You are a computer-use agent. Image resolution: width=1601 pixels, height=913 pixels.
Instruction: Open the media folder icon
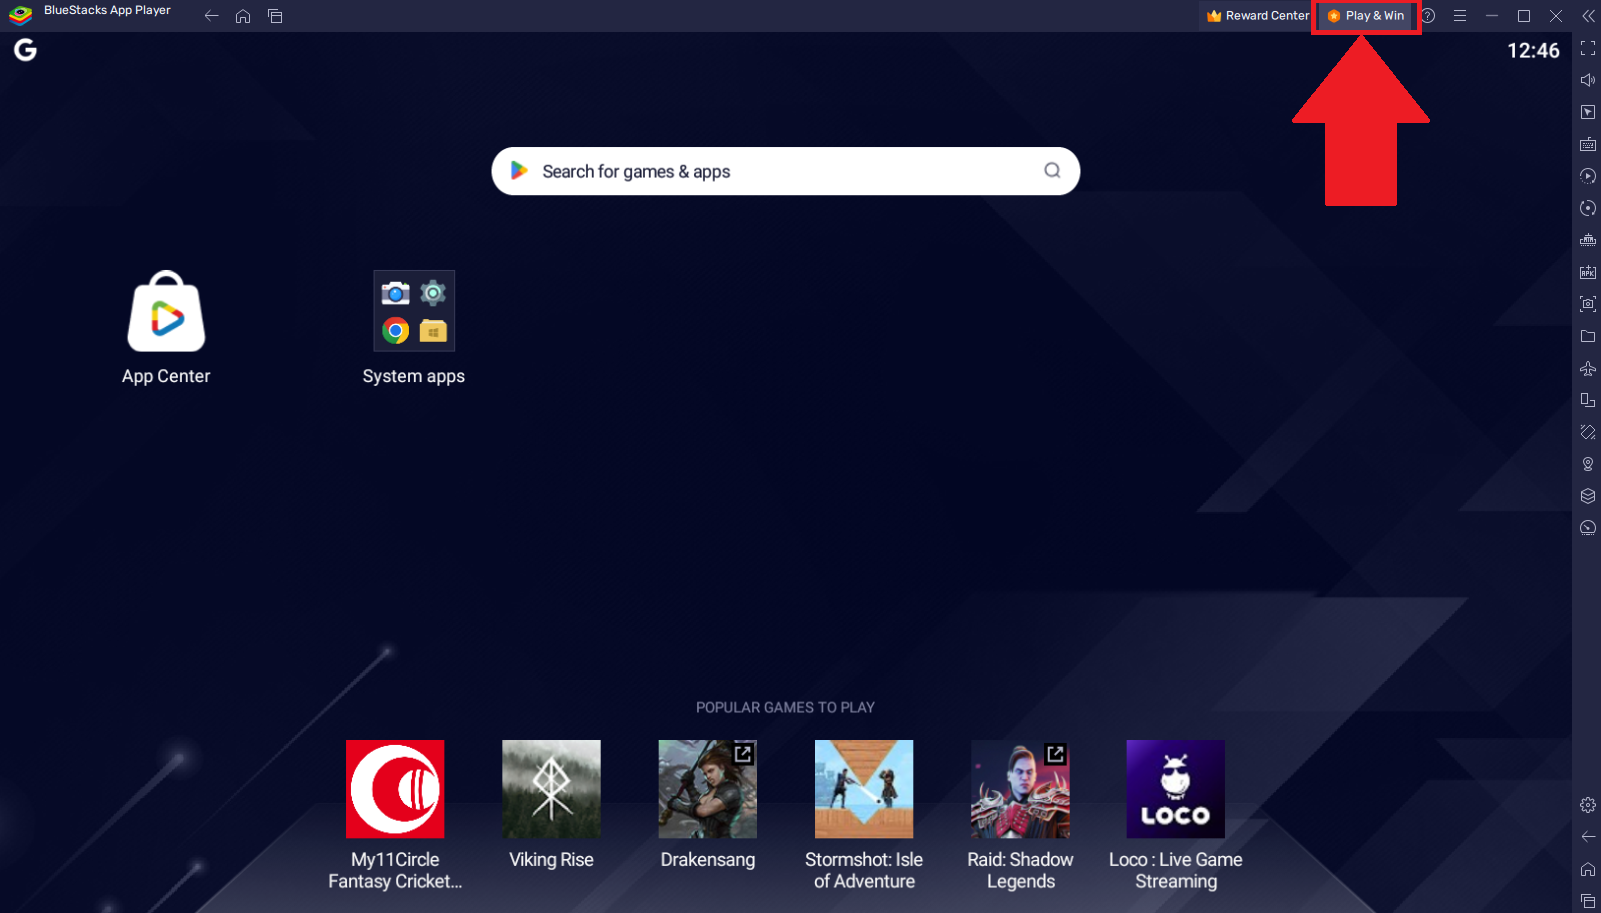(x=1588, y=336)
